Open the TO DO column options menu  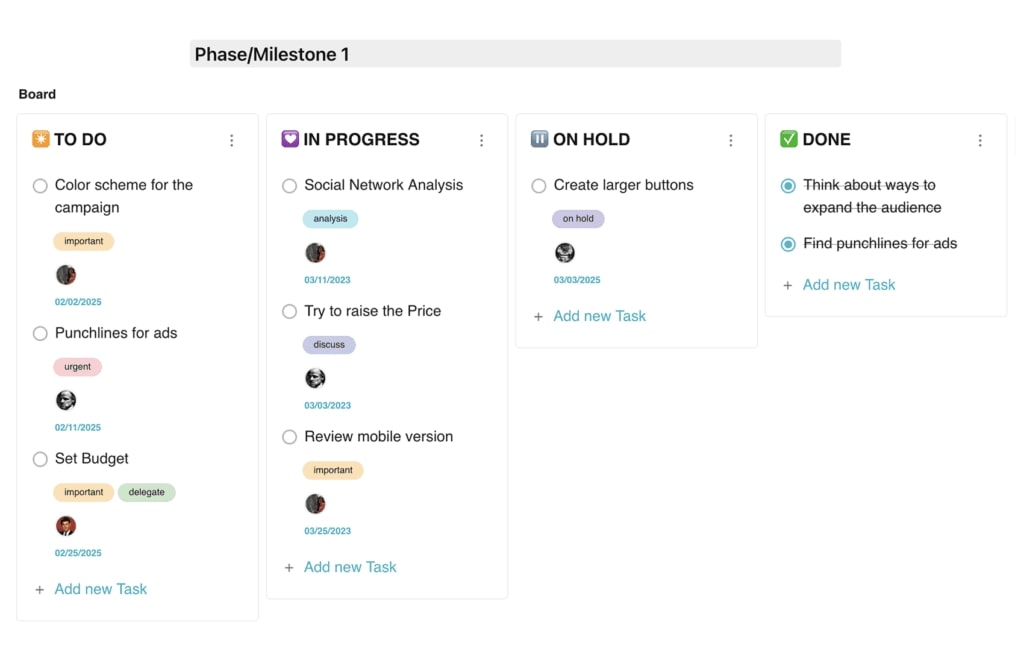tap(232, 141)
